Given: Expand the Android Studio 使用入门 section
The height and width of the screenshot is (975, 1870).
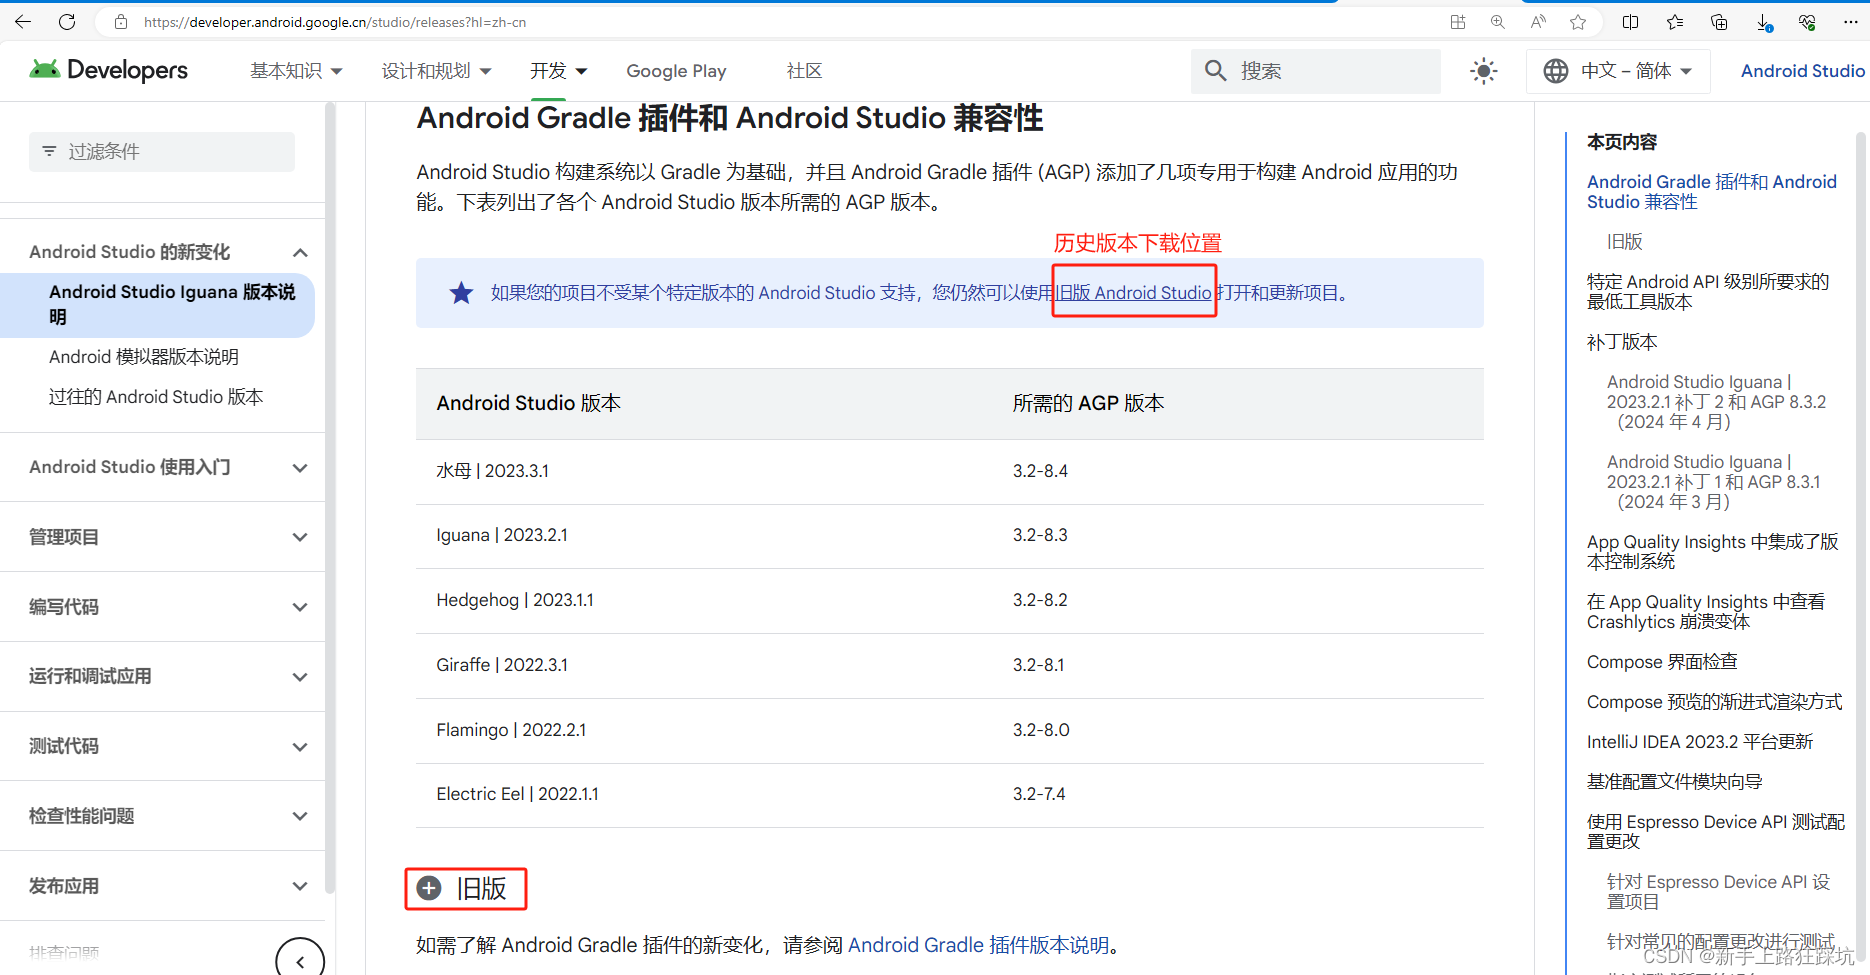Looking at the screenshot, I should click(300, 467).
